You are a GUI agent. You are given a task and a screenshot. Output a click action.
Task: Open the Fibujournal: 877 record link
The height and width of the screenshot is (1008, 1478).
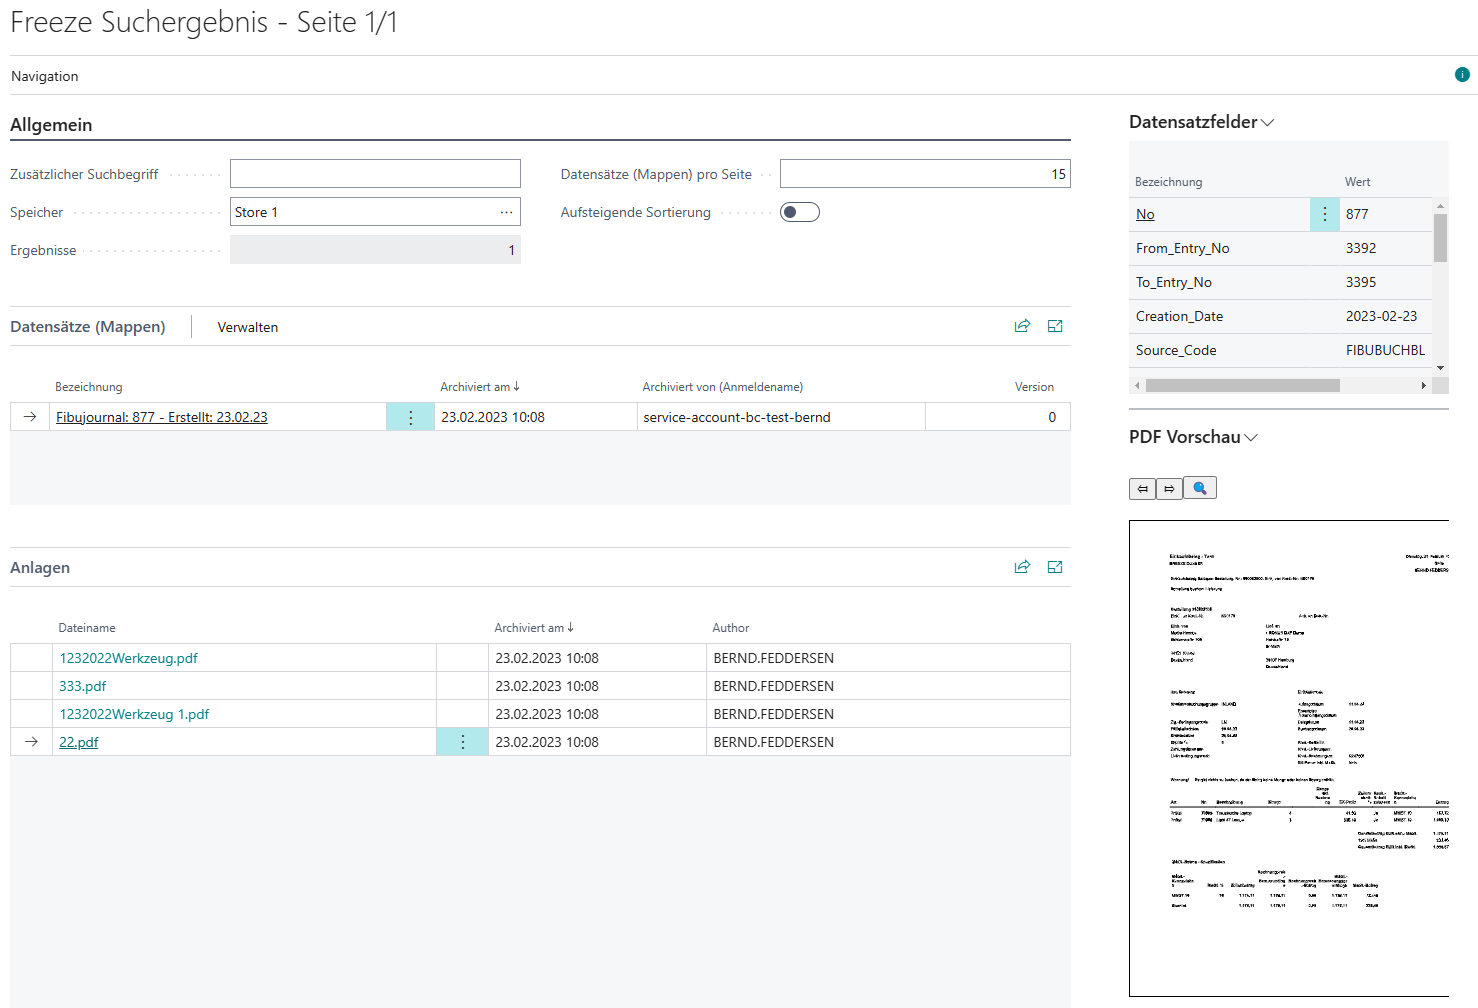pyautogui.click(x=162, y=417)
